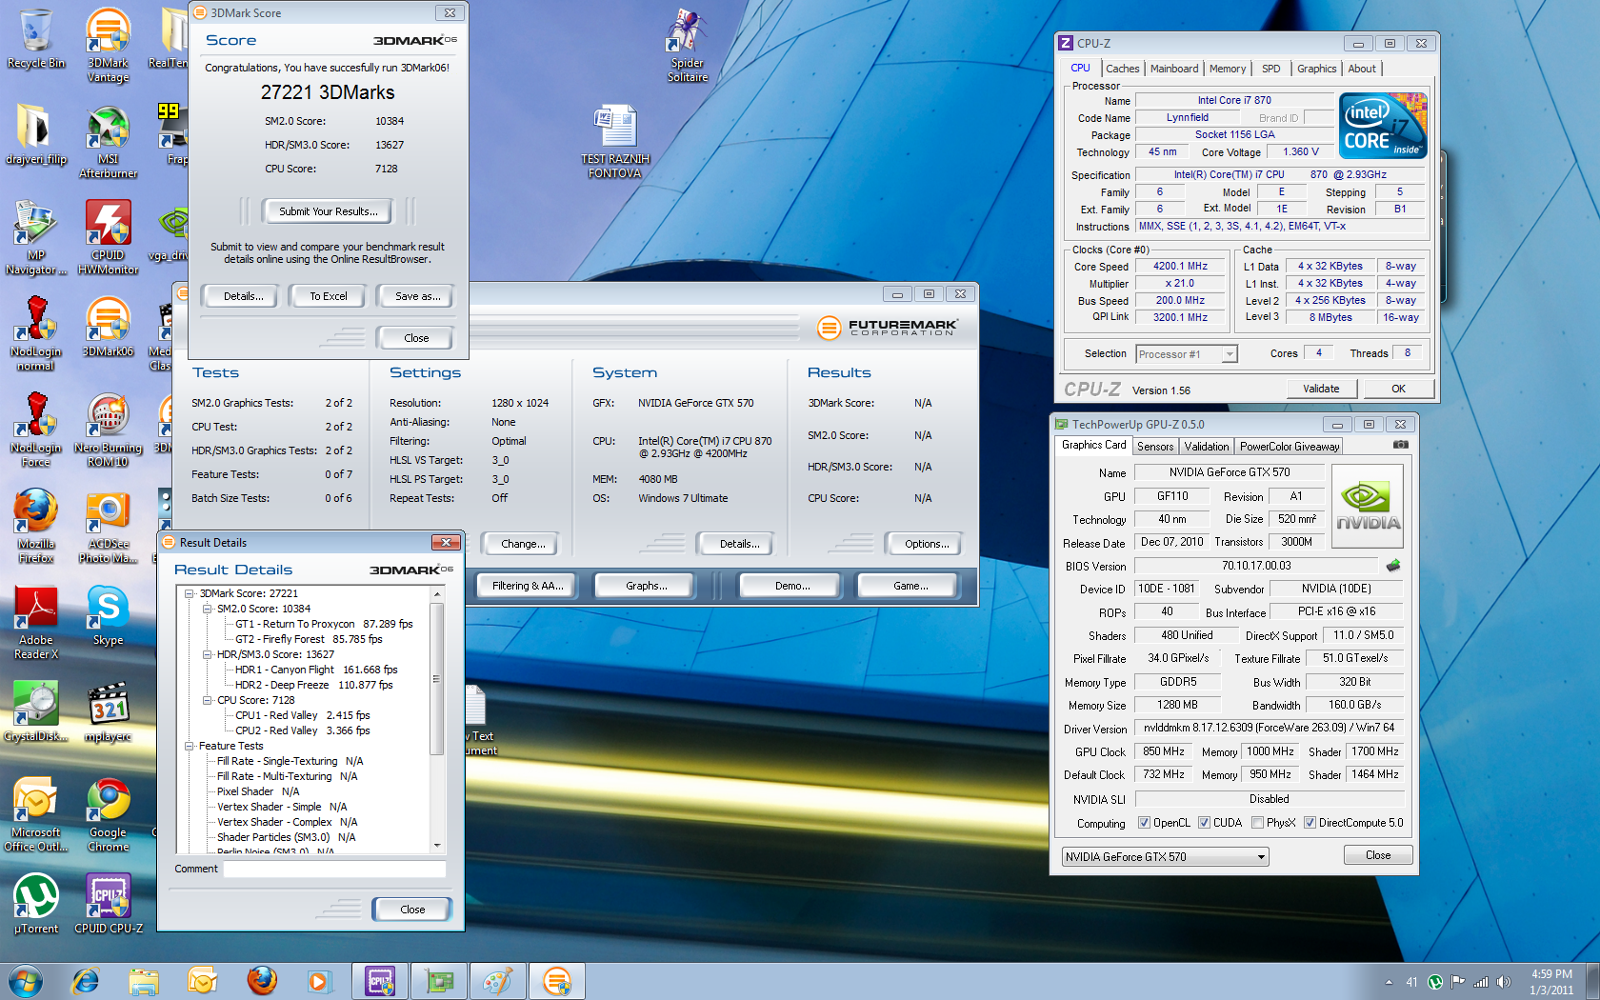This screenshot has height=1000, width=1600.
Task: Click the Filtering & AA... button
Action: coord(527,586)
